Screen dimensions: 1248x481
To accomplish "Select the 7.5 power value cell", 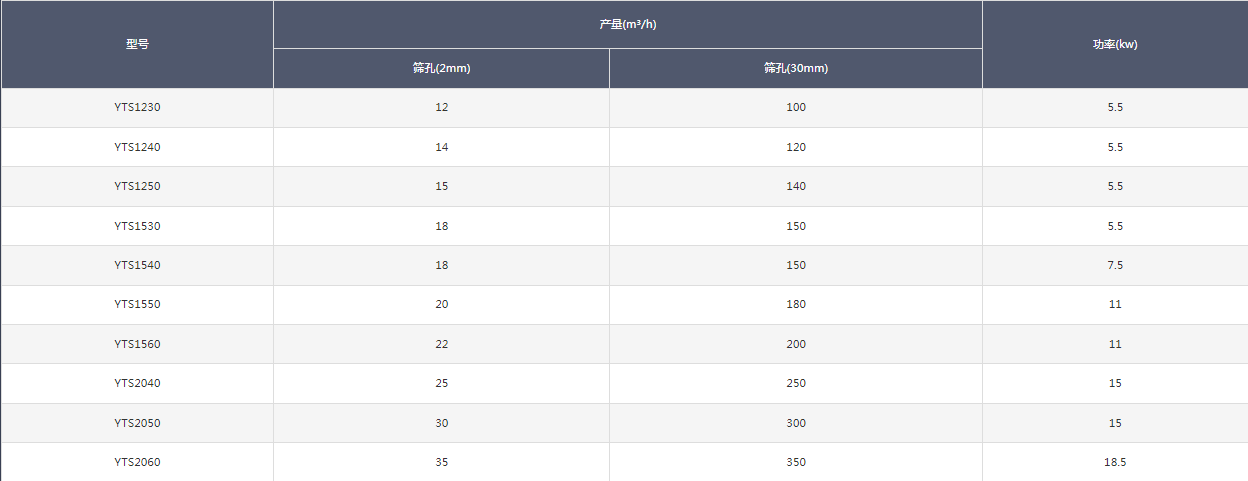I will pos(1115,265).
